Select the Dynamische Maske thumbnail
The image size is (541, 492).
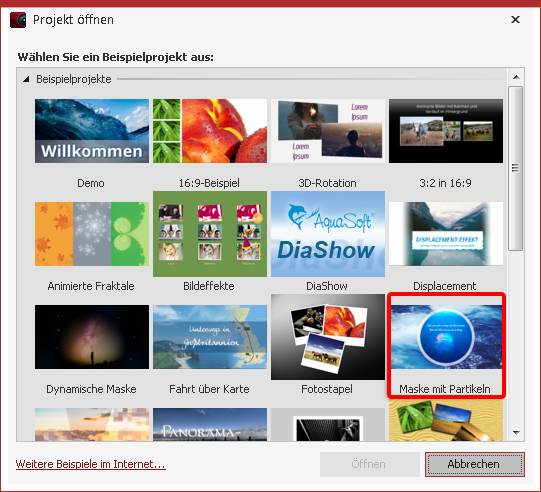92,337
